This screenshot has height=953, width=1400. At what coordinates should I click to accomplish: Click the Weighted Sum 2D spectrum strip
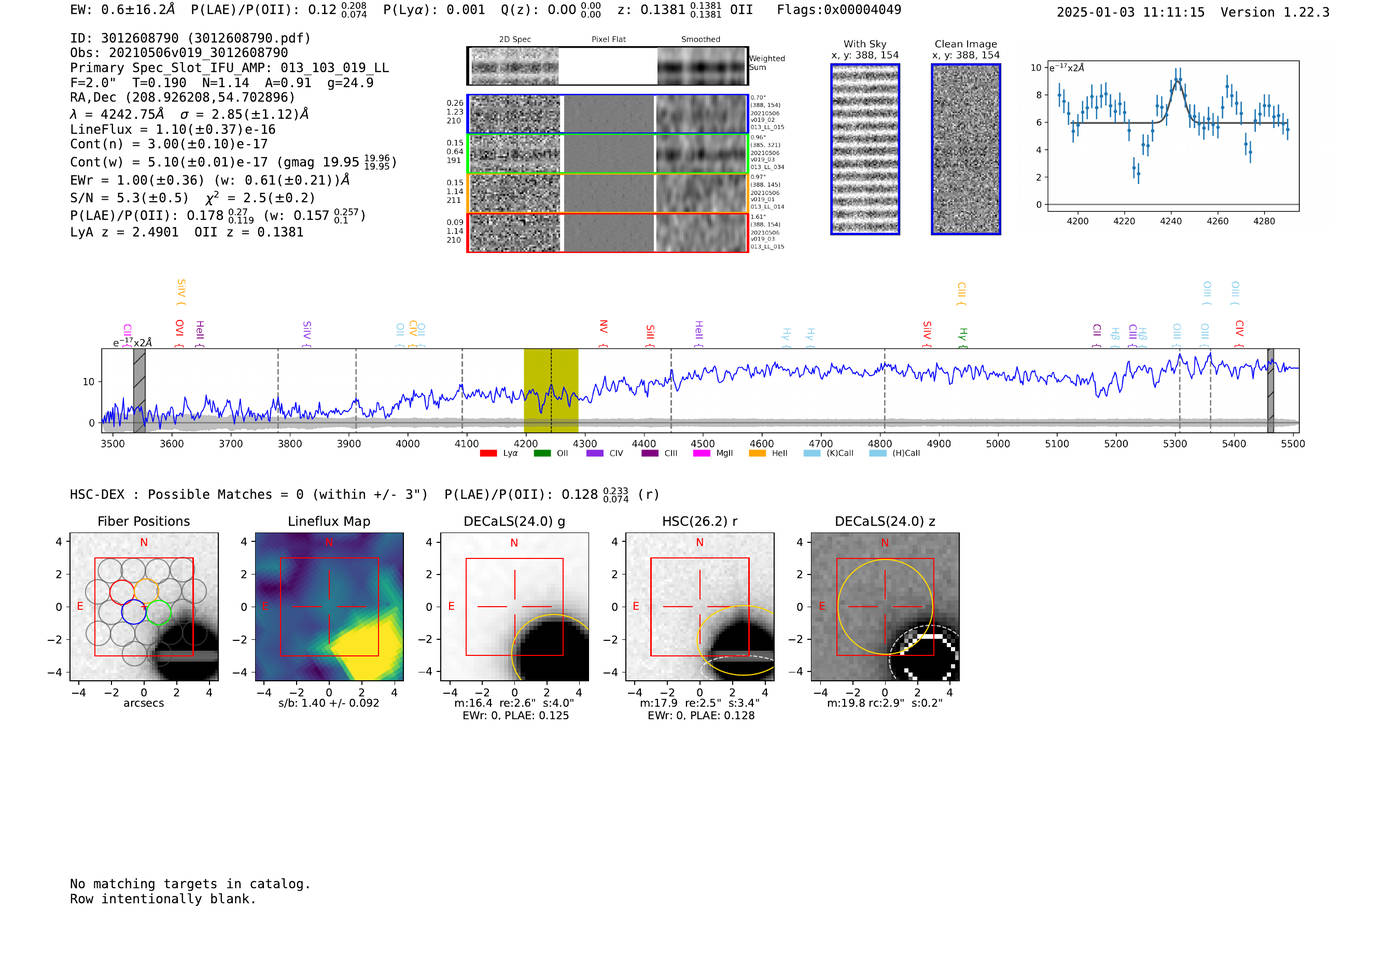tap(608, 66)
